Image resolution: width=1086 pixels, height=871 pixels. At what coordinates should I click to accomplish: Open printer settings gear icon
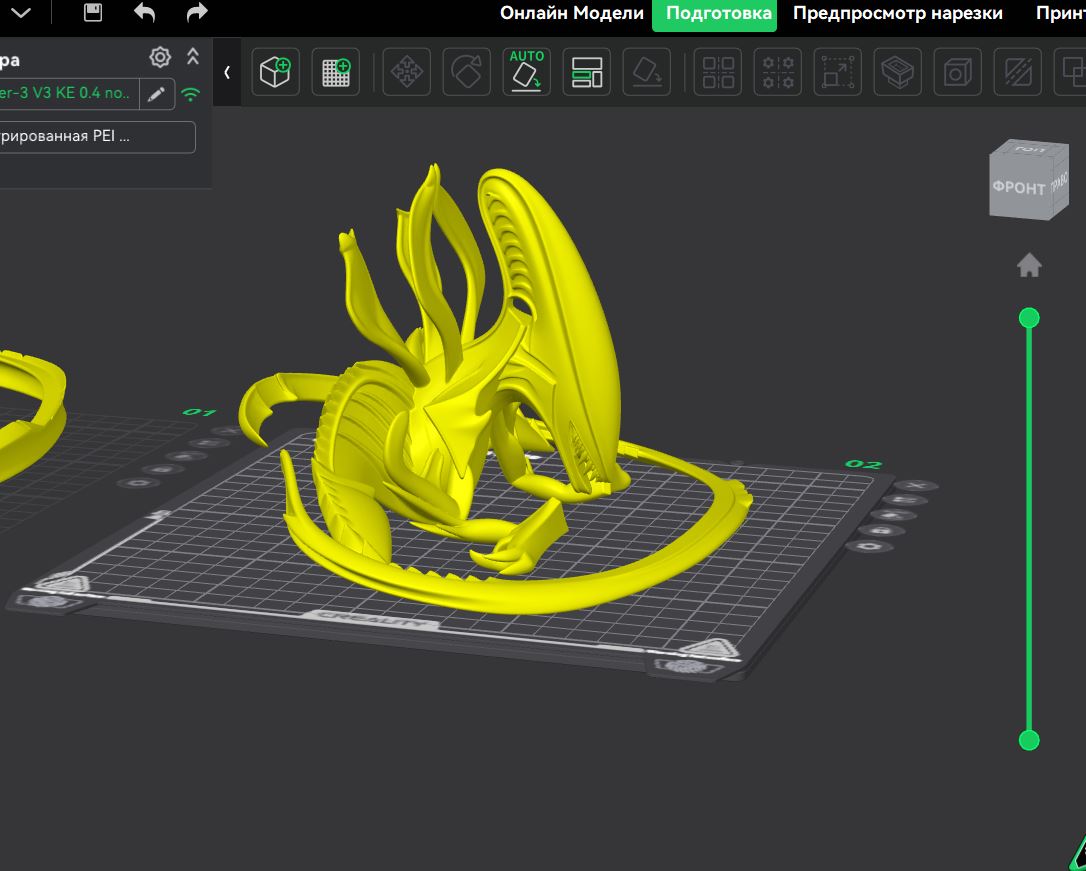click(160, 57)
